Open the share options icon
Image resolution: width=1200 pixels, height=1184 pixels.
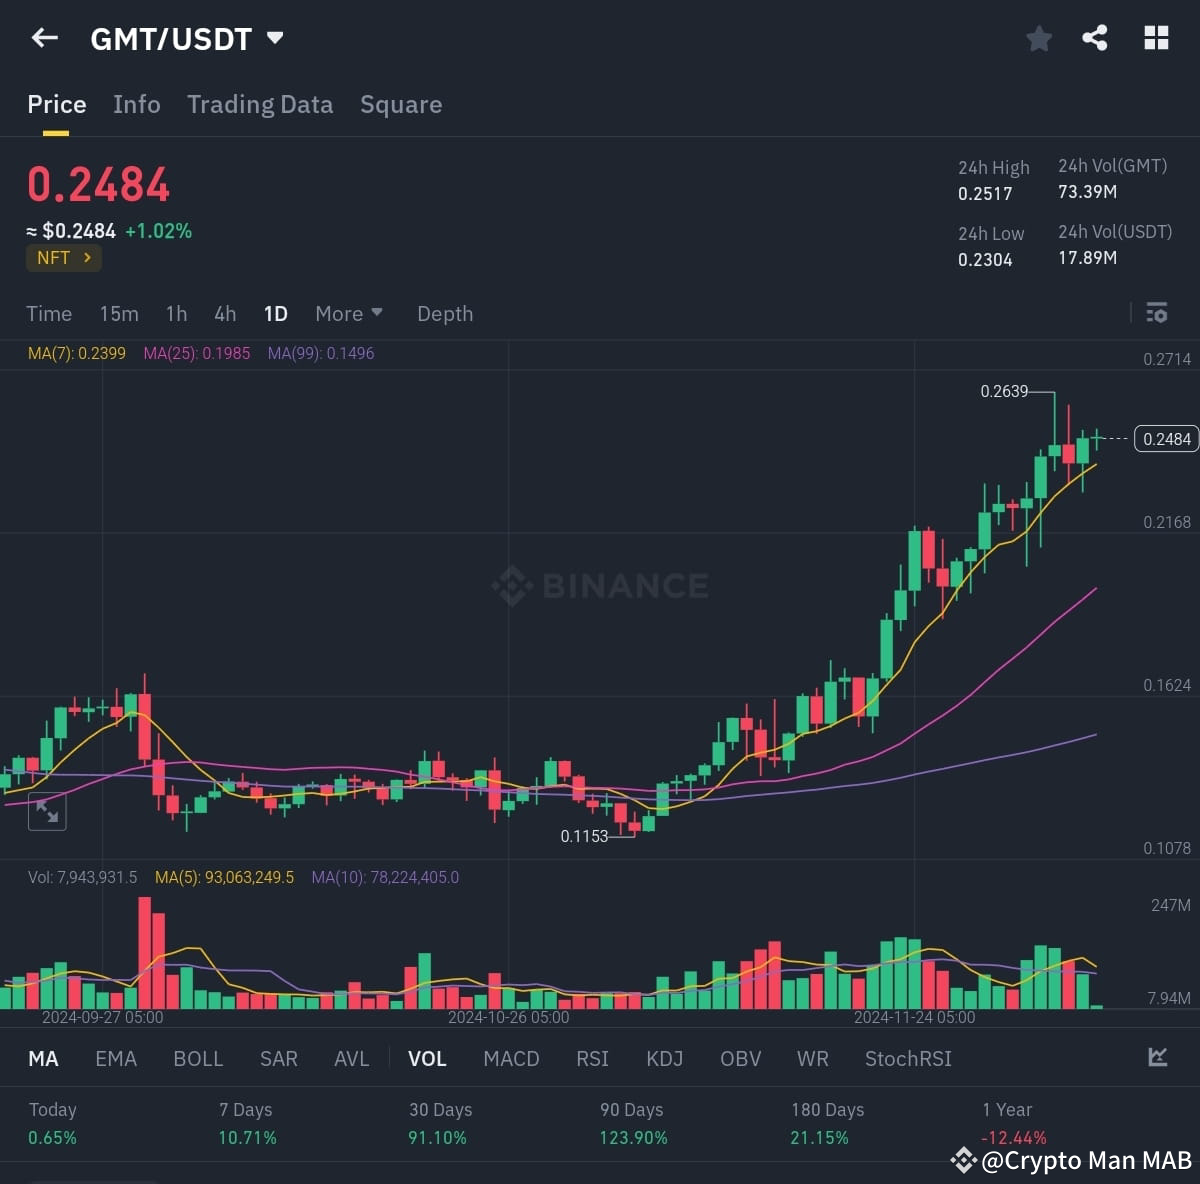(1094, 37)
